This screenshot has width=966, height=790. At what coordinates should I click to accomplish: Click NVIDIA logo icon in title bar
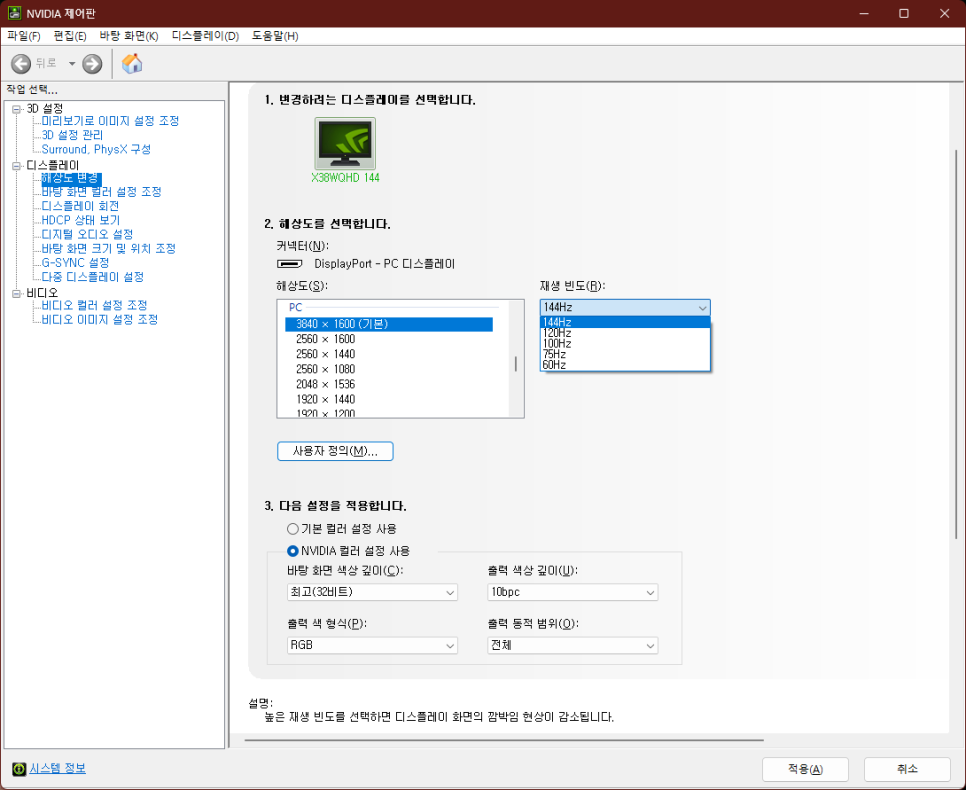14,13
